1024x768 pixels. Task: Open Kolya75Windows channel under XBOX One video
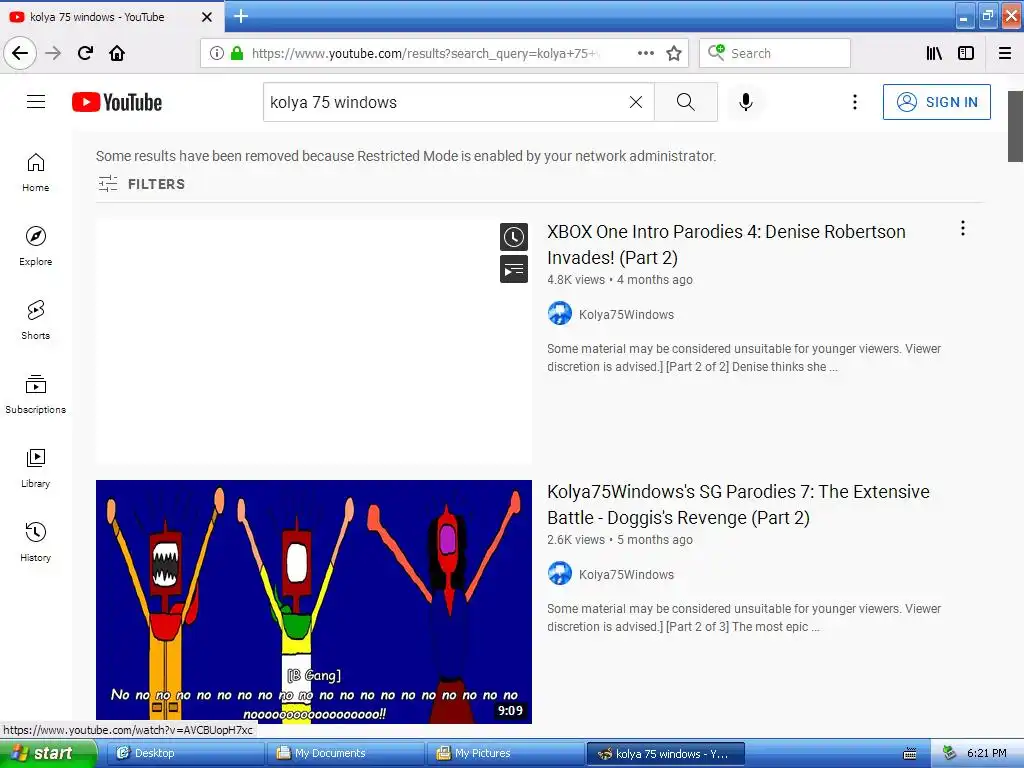(626, 315)
